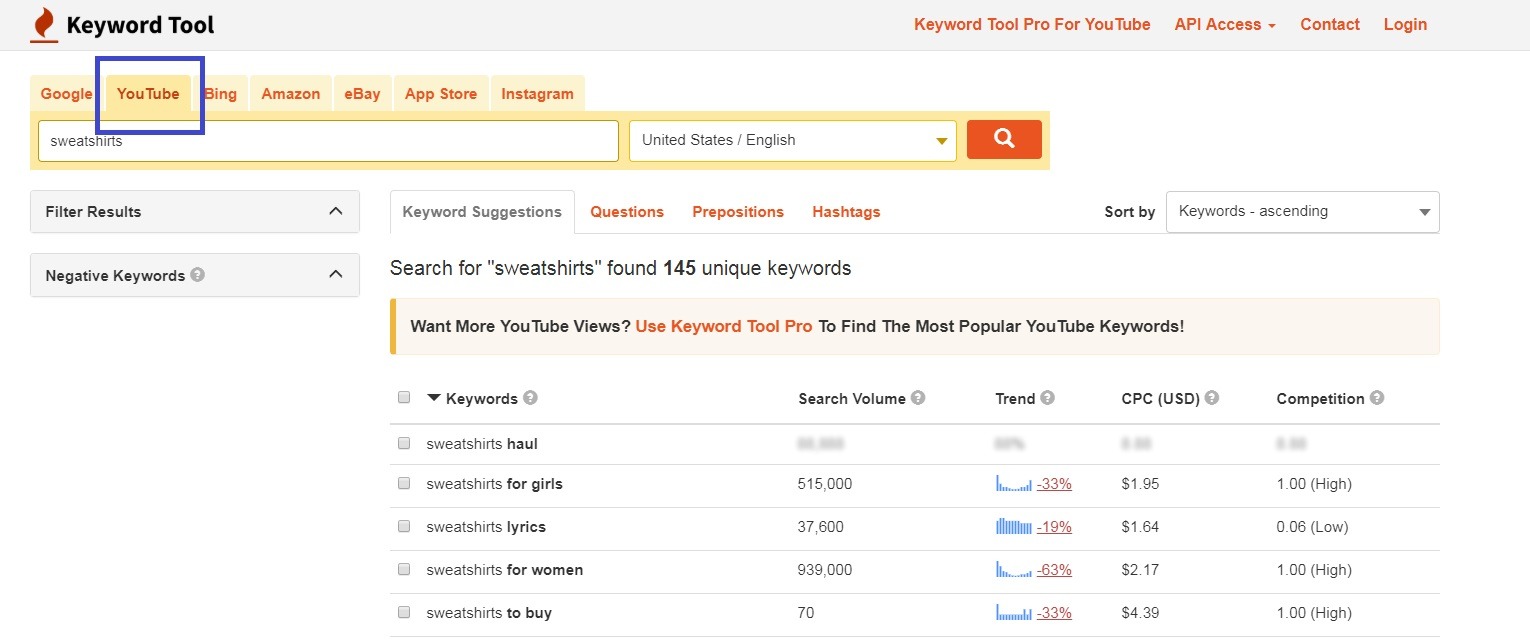Open the Questions tab
1530x642 pixels.
627,212
